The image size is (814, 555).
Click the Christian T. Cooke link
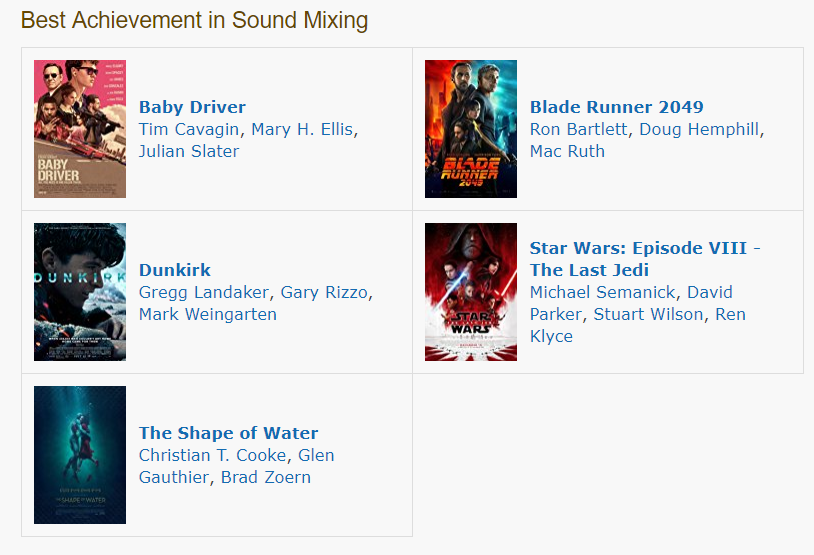pyautogui.click(x=212, y=455)
